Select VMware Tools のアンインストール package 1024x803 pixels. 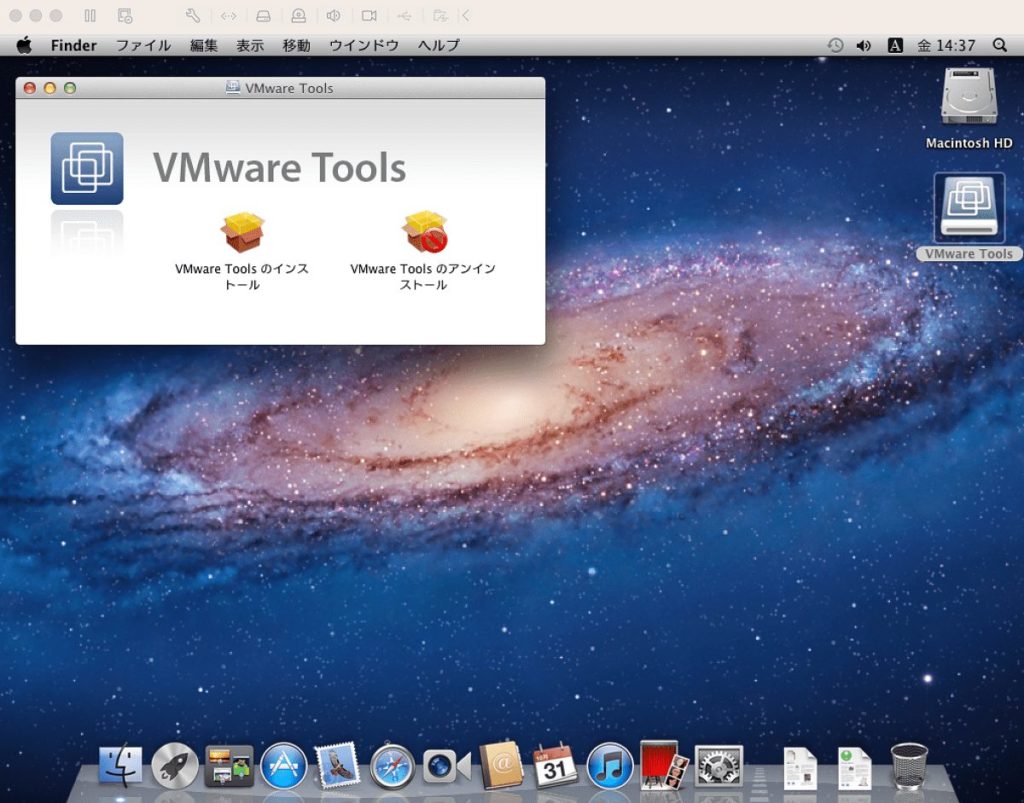(423, 251)
